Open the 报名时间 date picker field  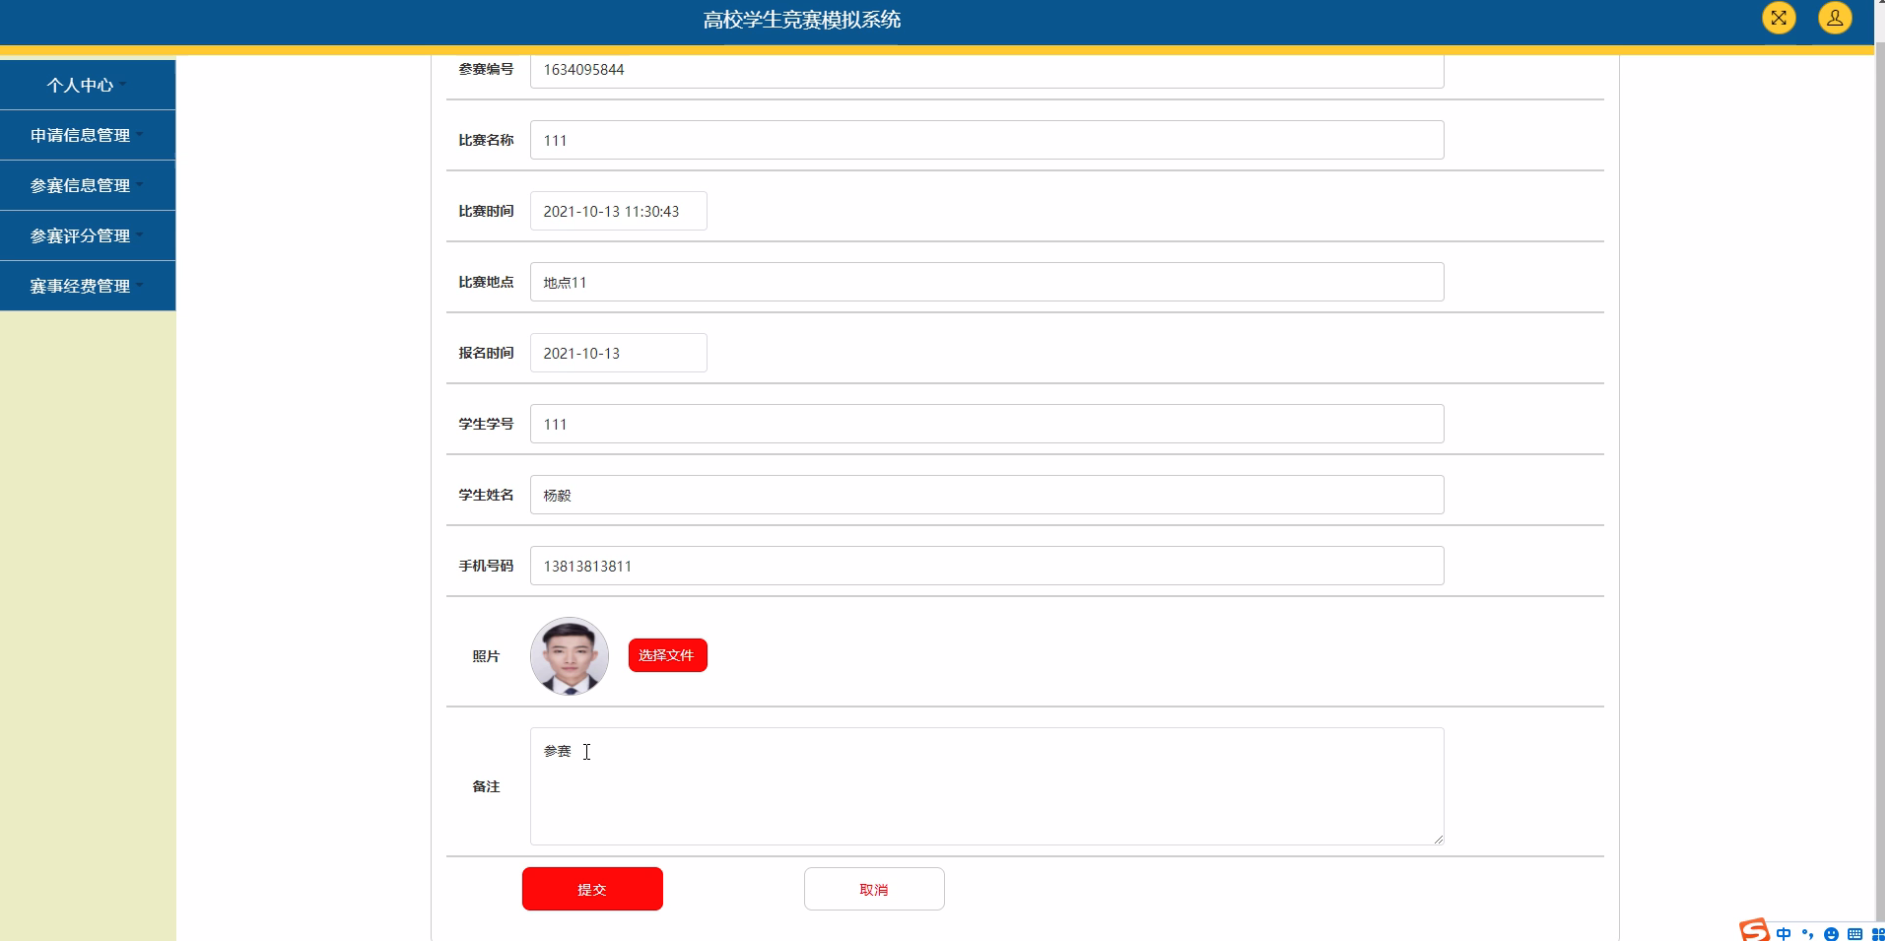(618, 353)
